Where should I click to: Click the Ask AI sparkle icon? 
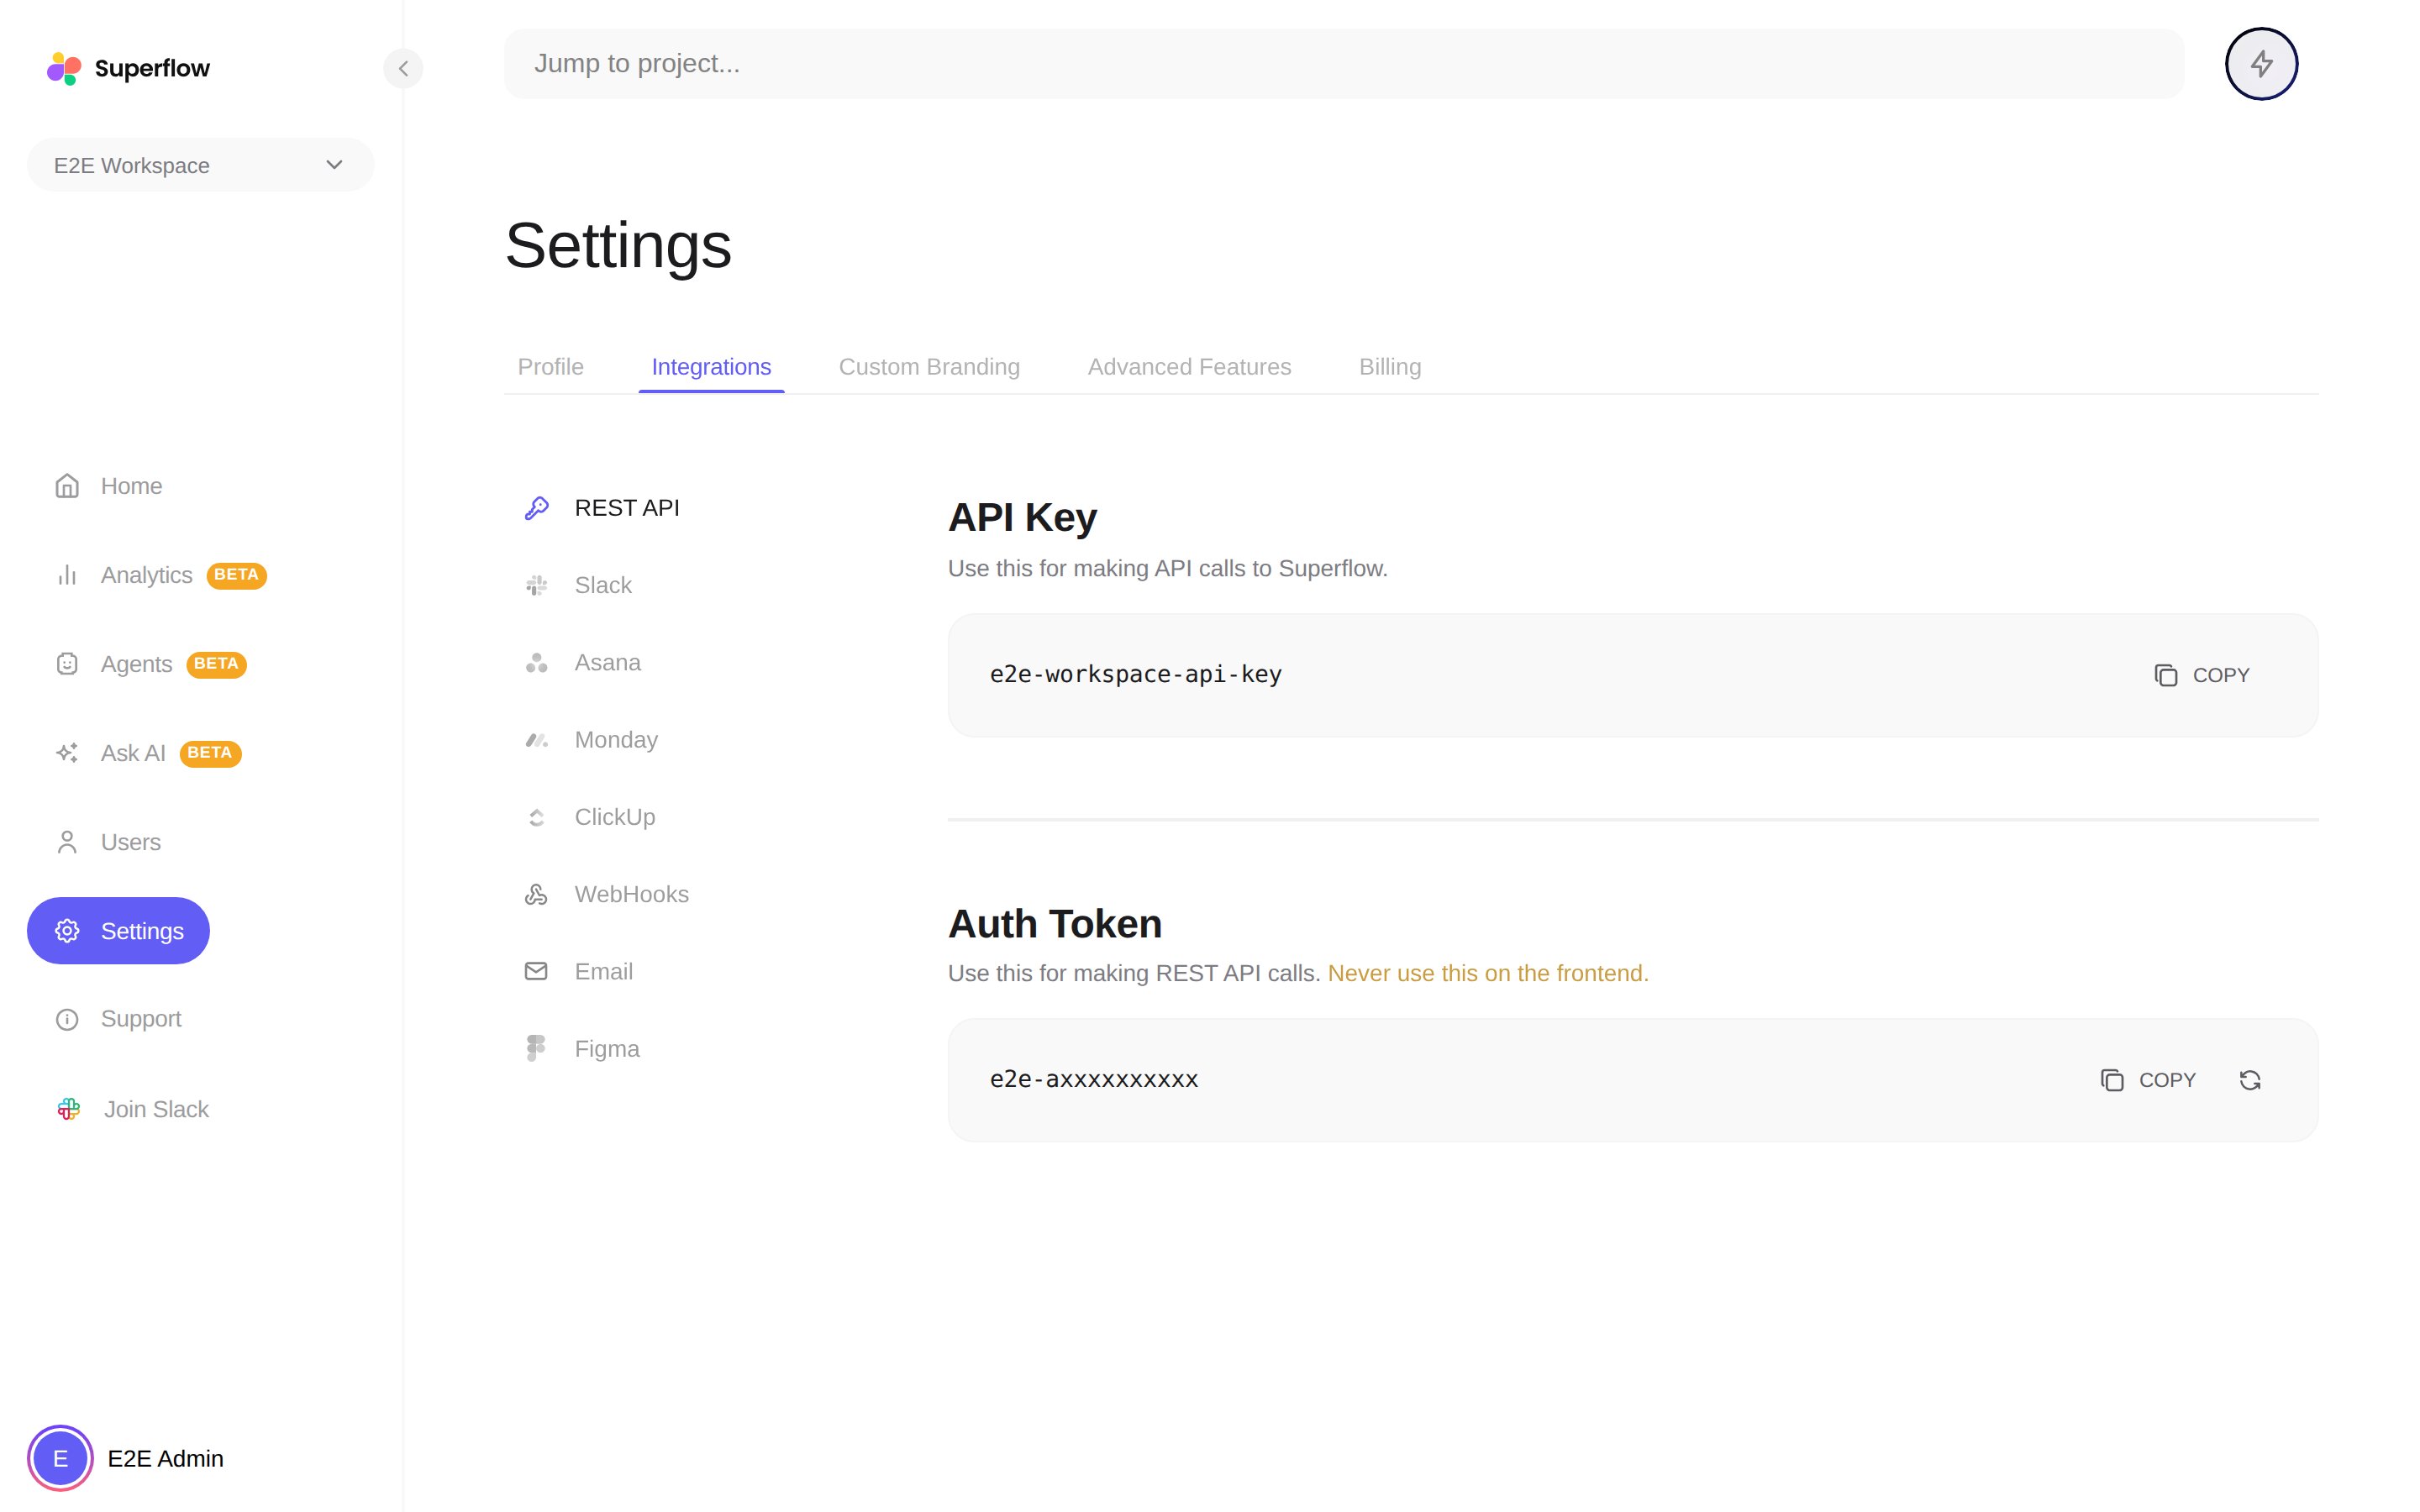pos(67,753)
